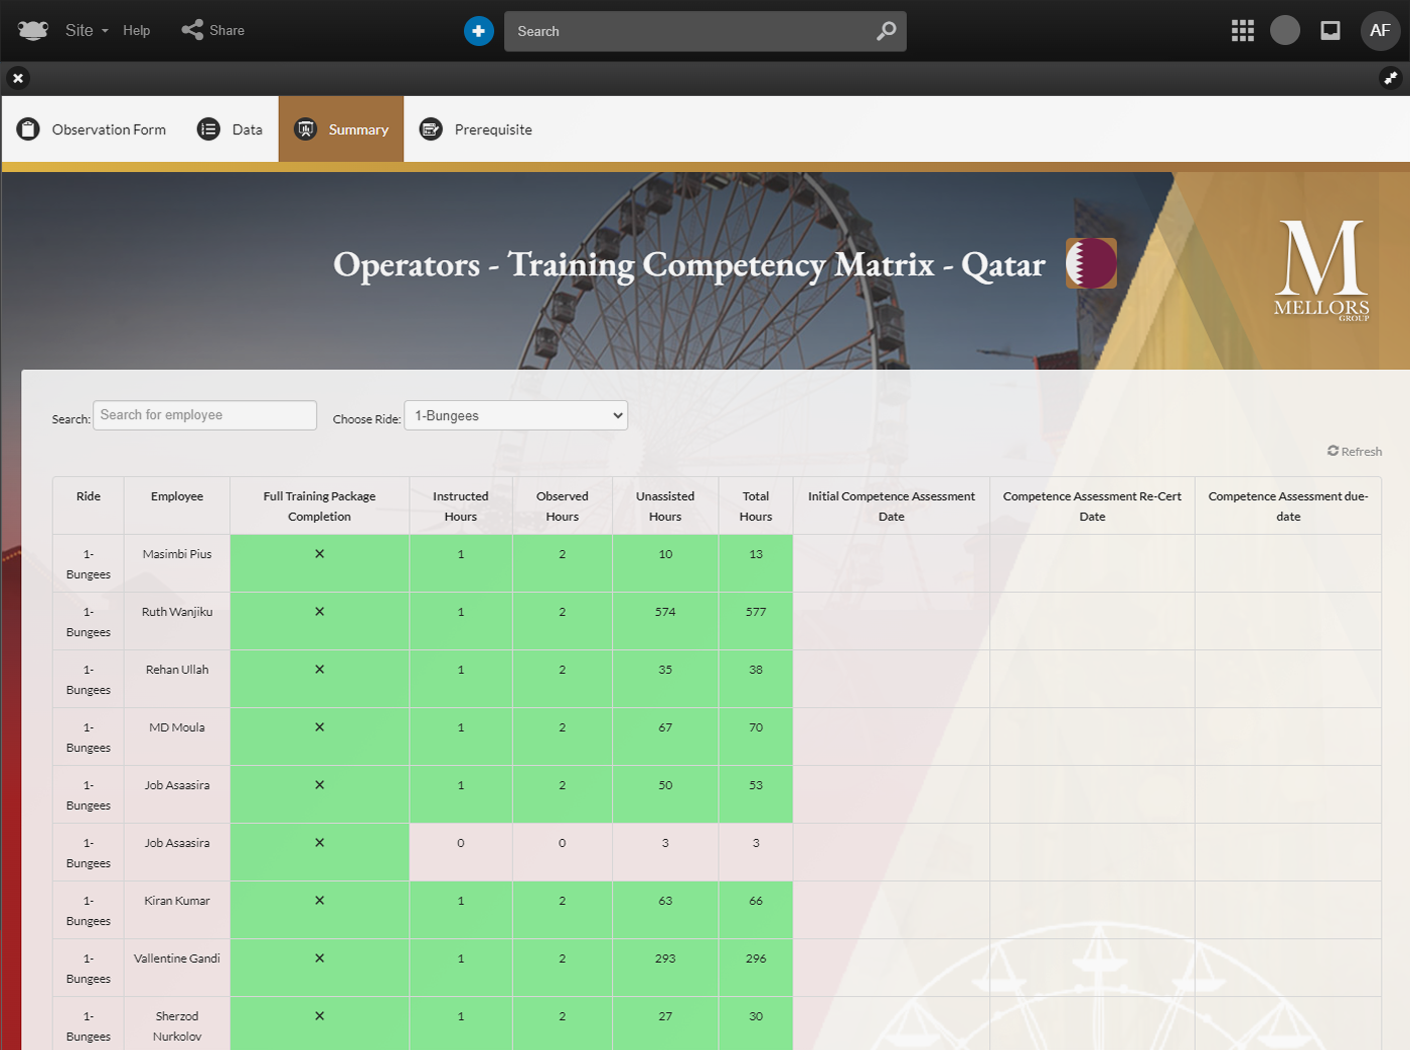Toggle fullscreen with expand arrows icon

pyautogui.click(x=1390, y=78)
